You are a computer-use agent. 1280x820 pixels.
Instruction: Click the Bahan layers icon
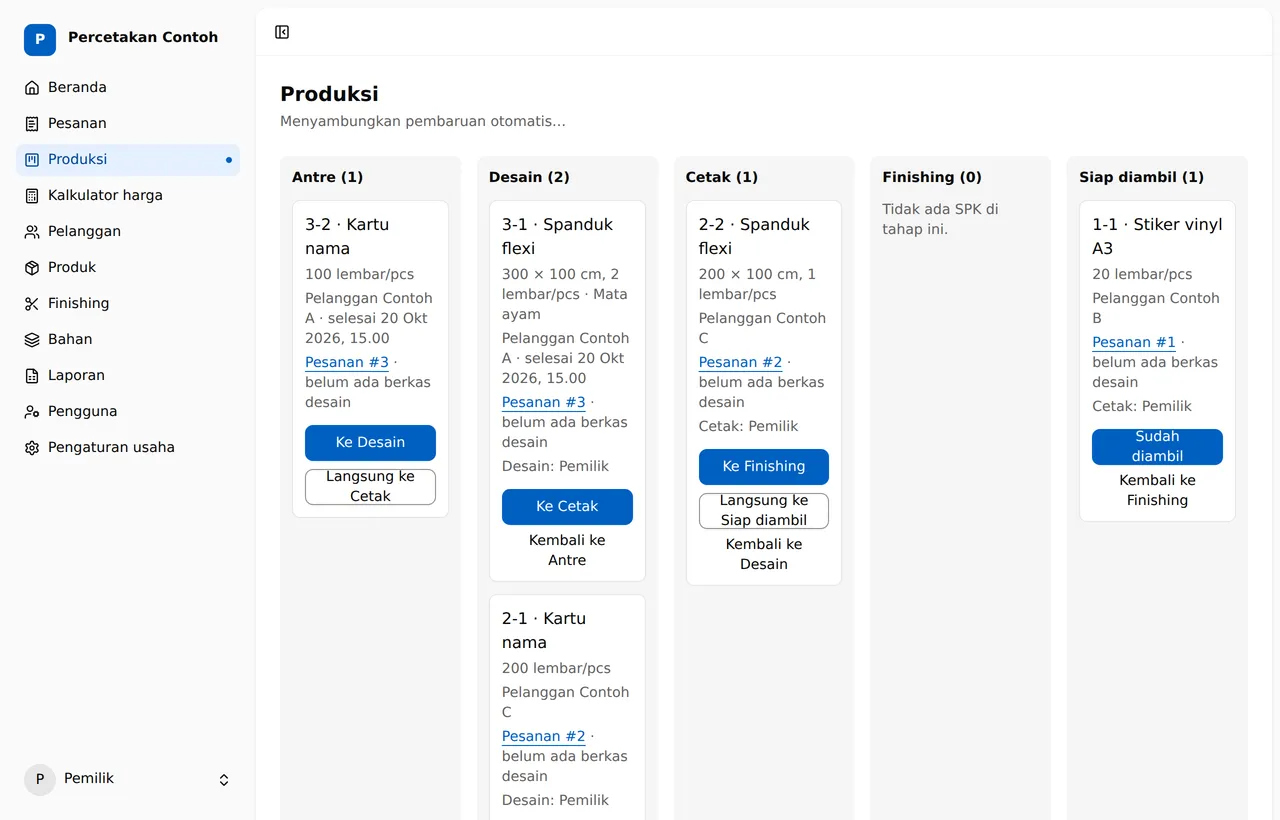pos(32,339)
